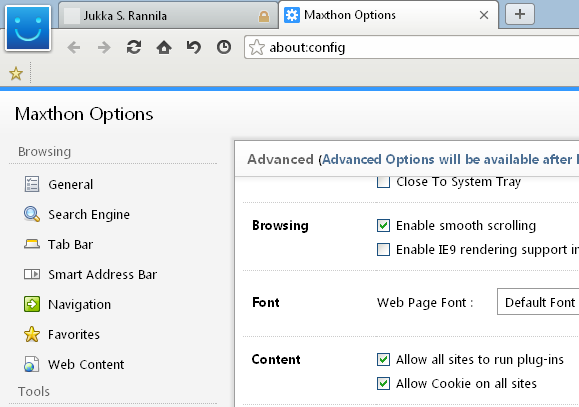Reload the page with the refresh icon
Viewport: 579px width, 407px height.
pos(134,47)
